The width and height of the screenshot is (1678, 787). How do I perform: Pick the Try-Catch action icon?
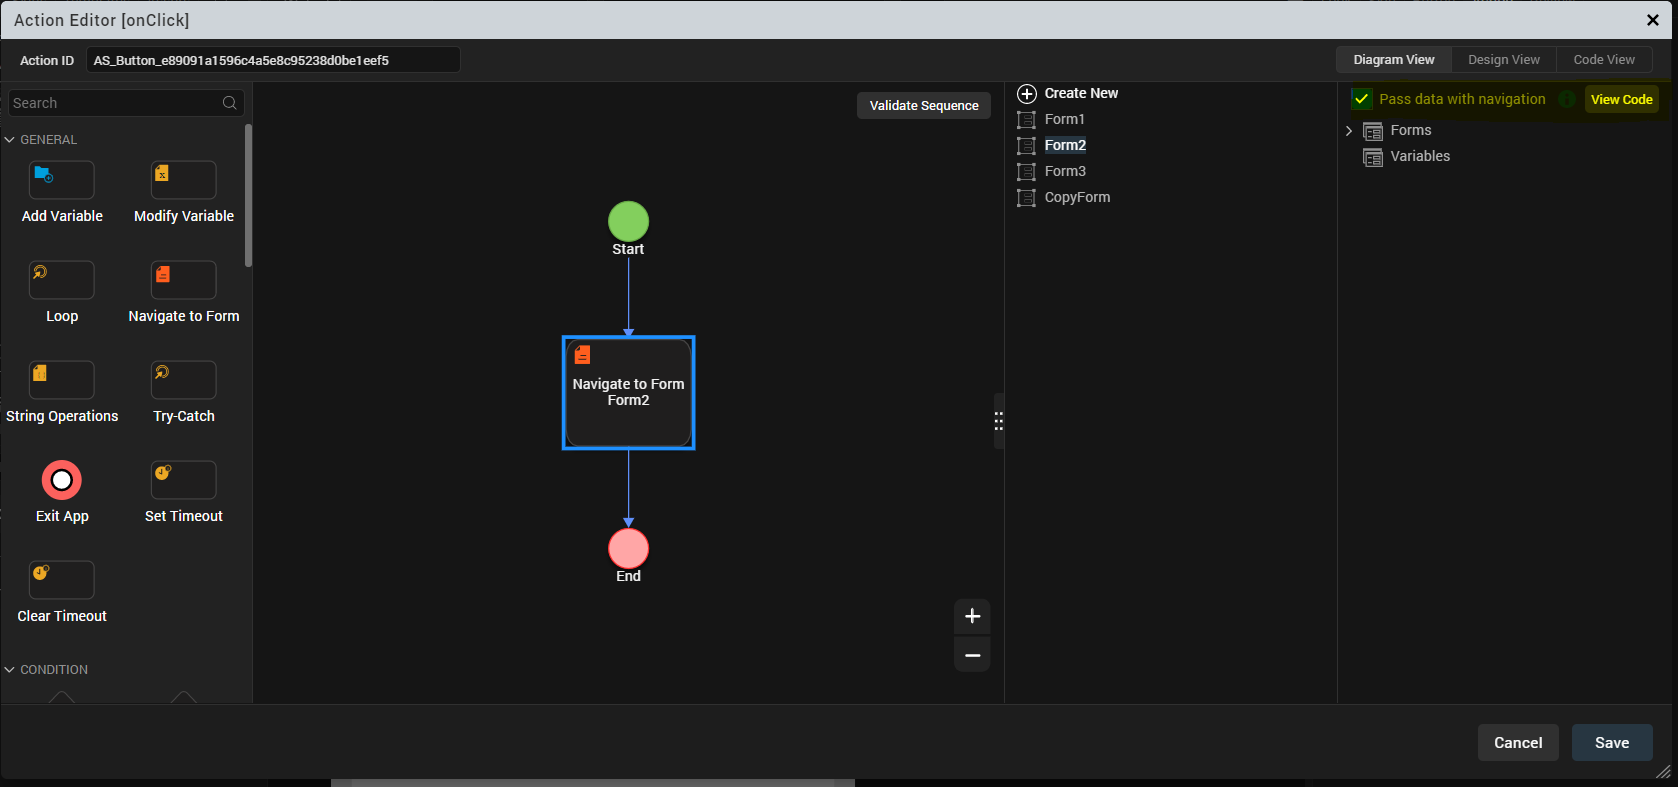coord(183,380)
